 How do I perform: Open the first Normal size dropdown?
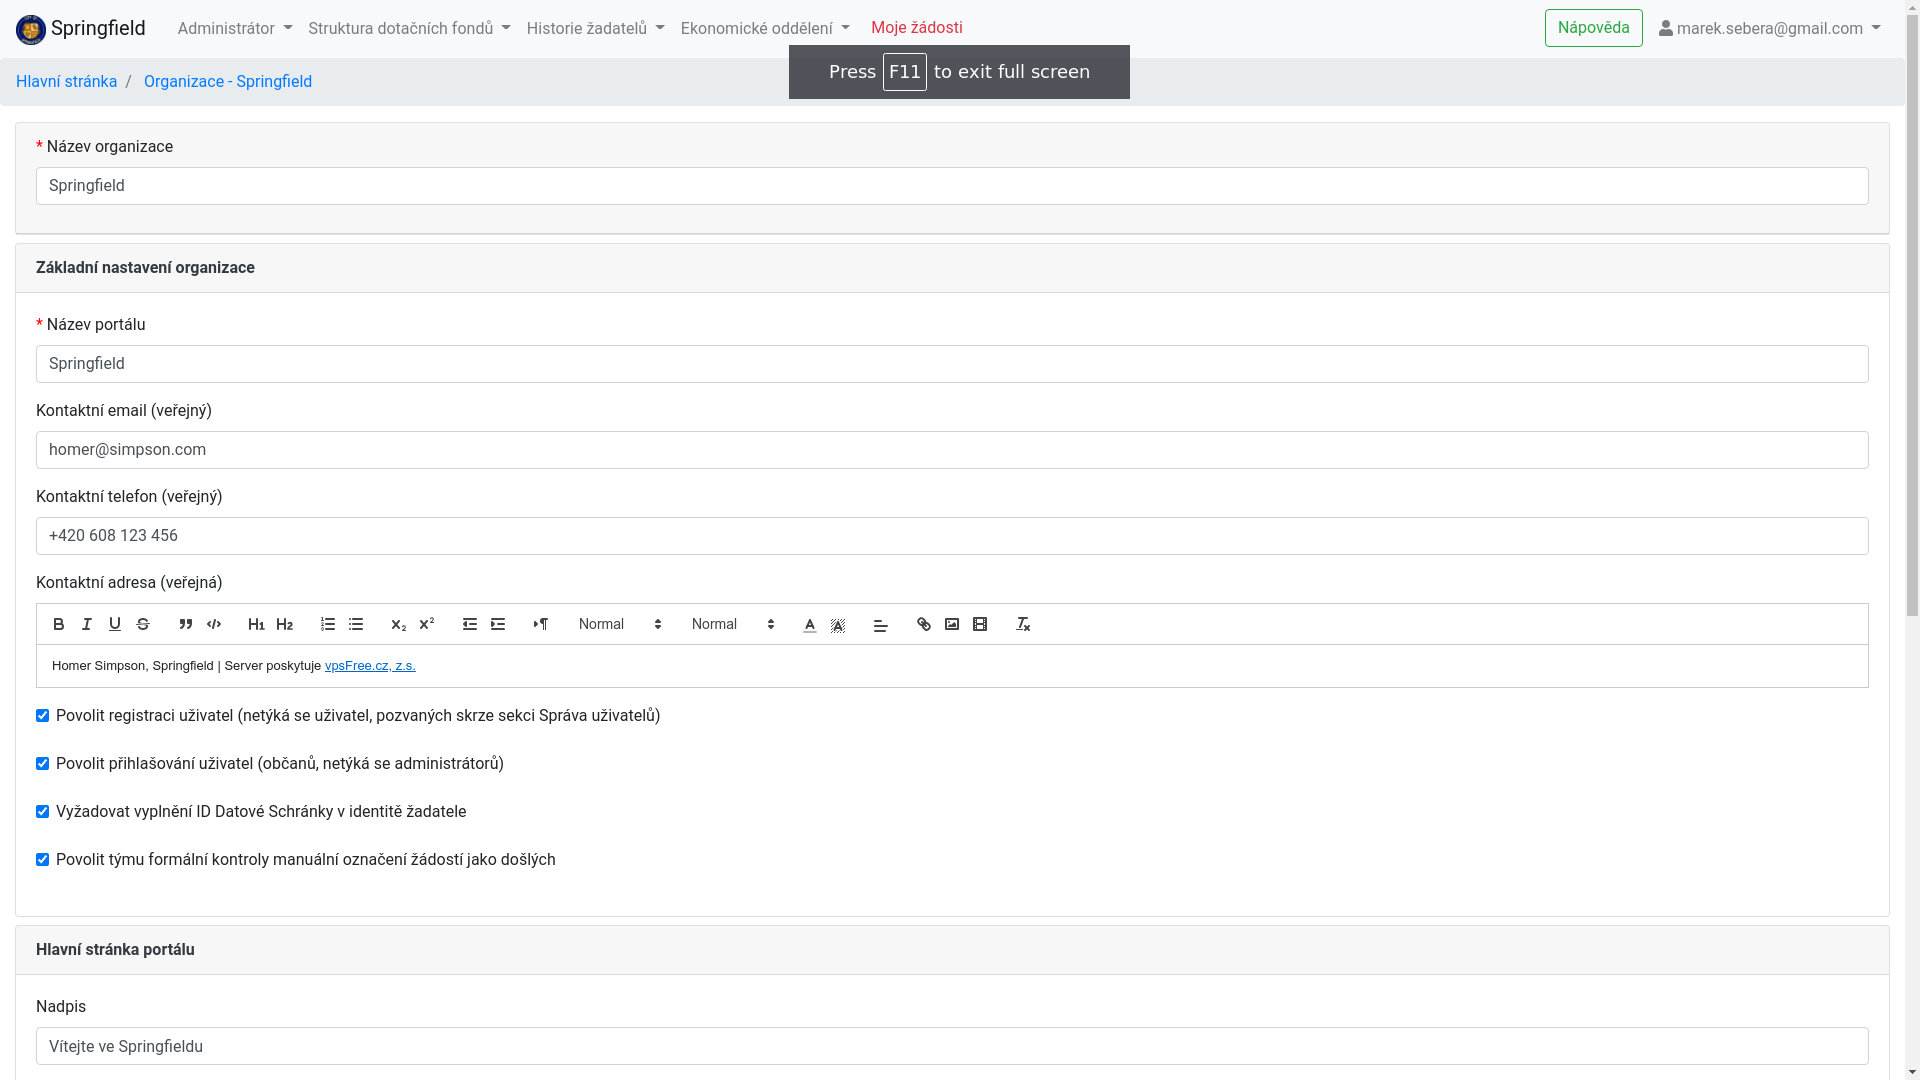[620, 624]
